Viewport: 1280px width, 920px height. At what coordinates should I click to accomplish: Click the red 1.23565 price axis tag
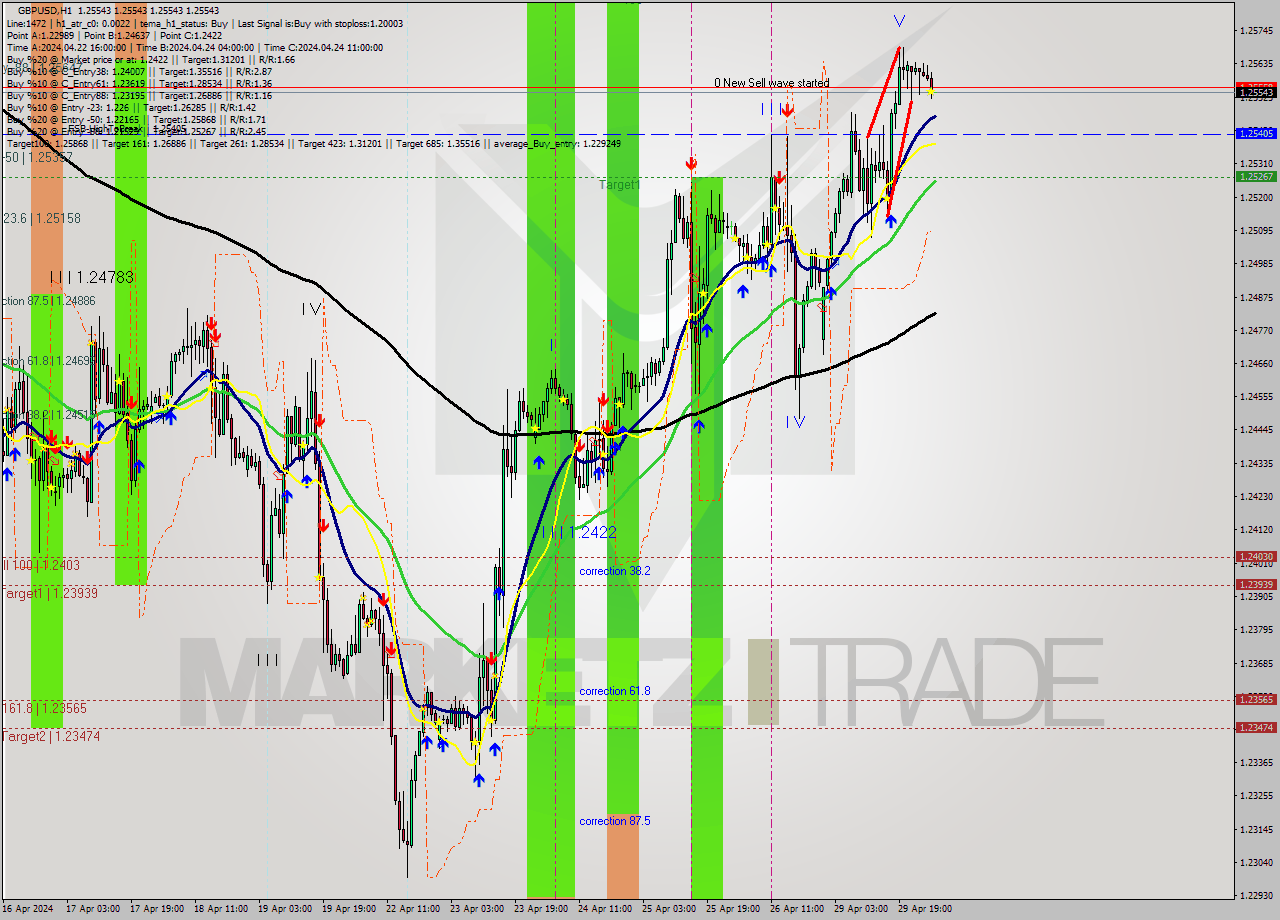pyautogui.click(x=1256, y=699)
